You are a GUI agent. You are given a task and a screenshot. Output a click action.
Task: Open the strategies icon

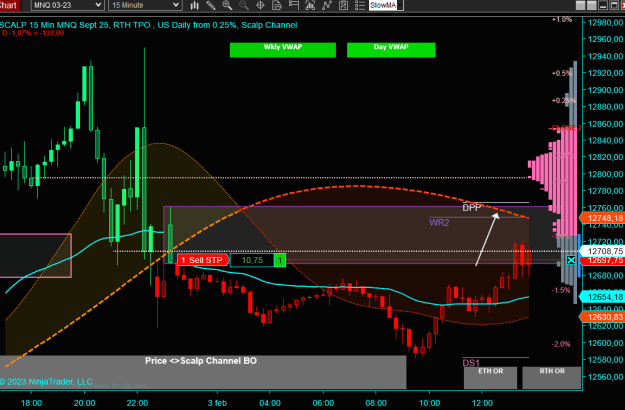tap(343, 5)
